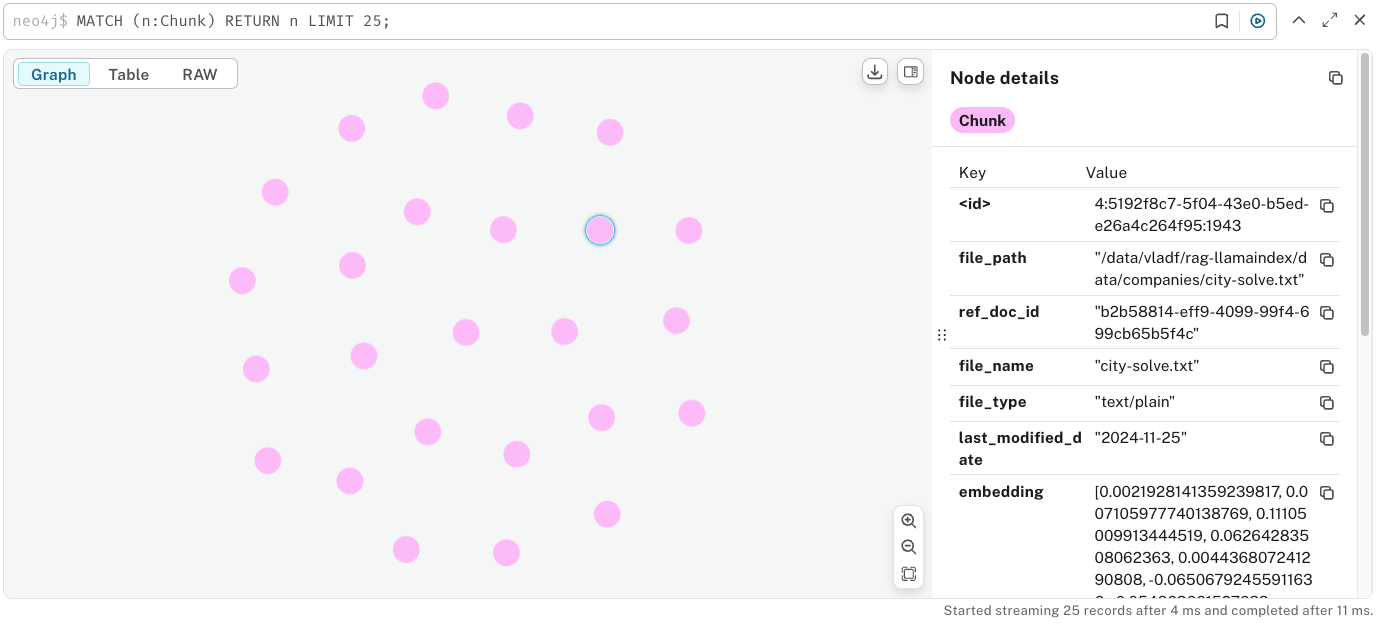This screenshot has width=1378, height=624.
Task: Copy all node details properties
Action: 1336,78
